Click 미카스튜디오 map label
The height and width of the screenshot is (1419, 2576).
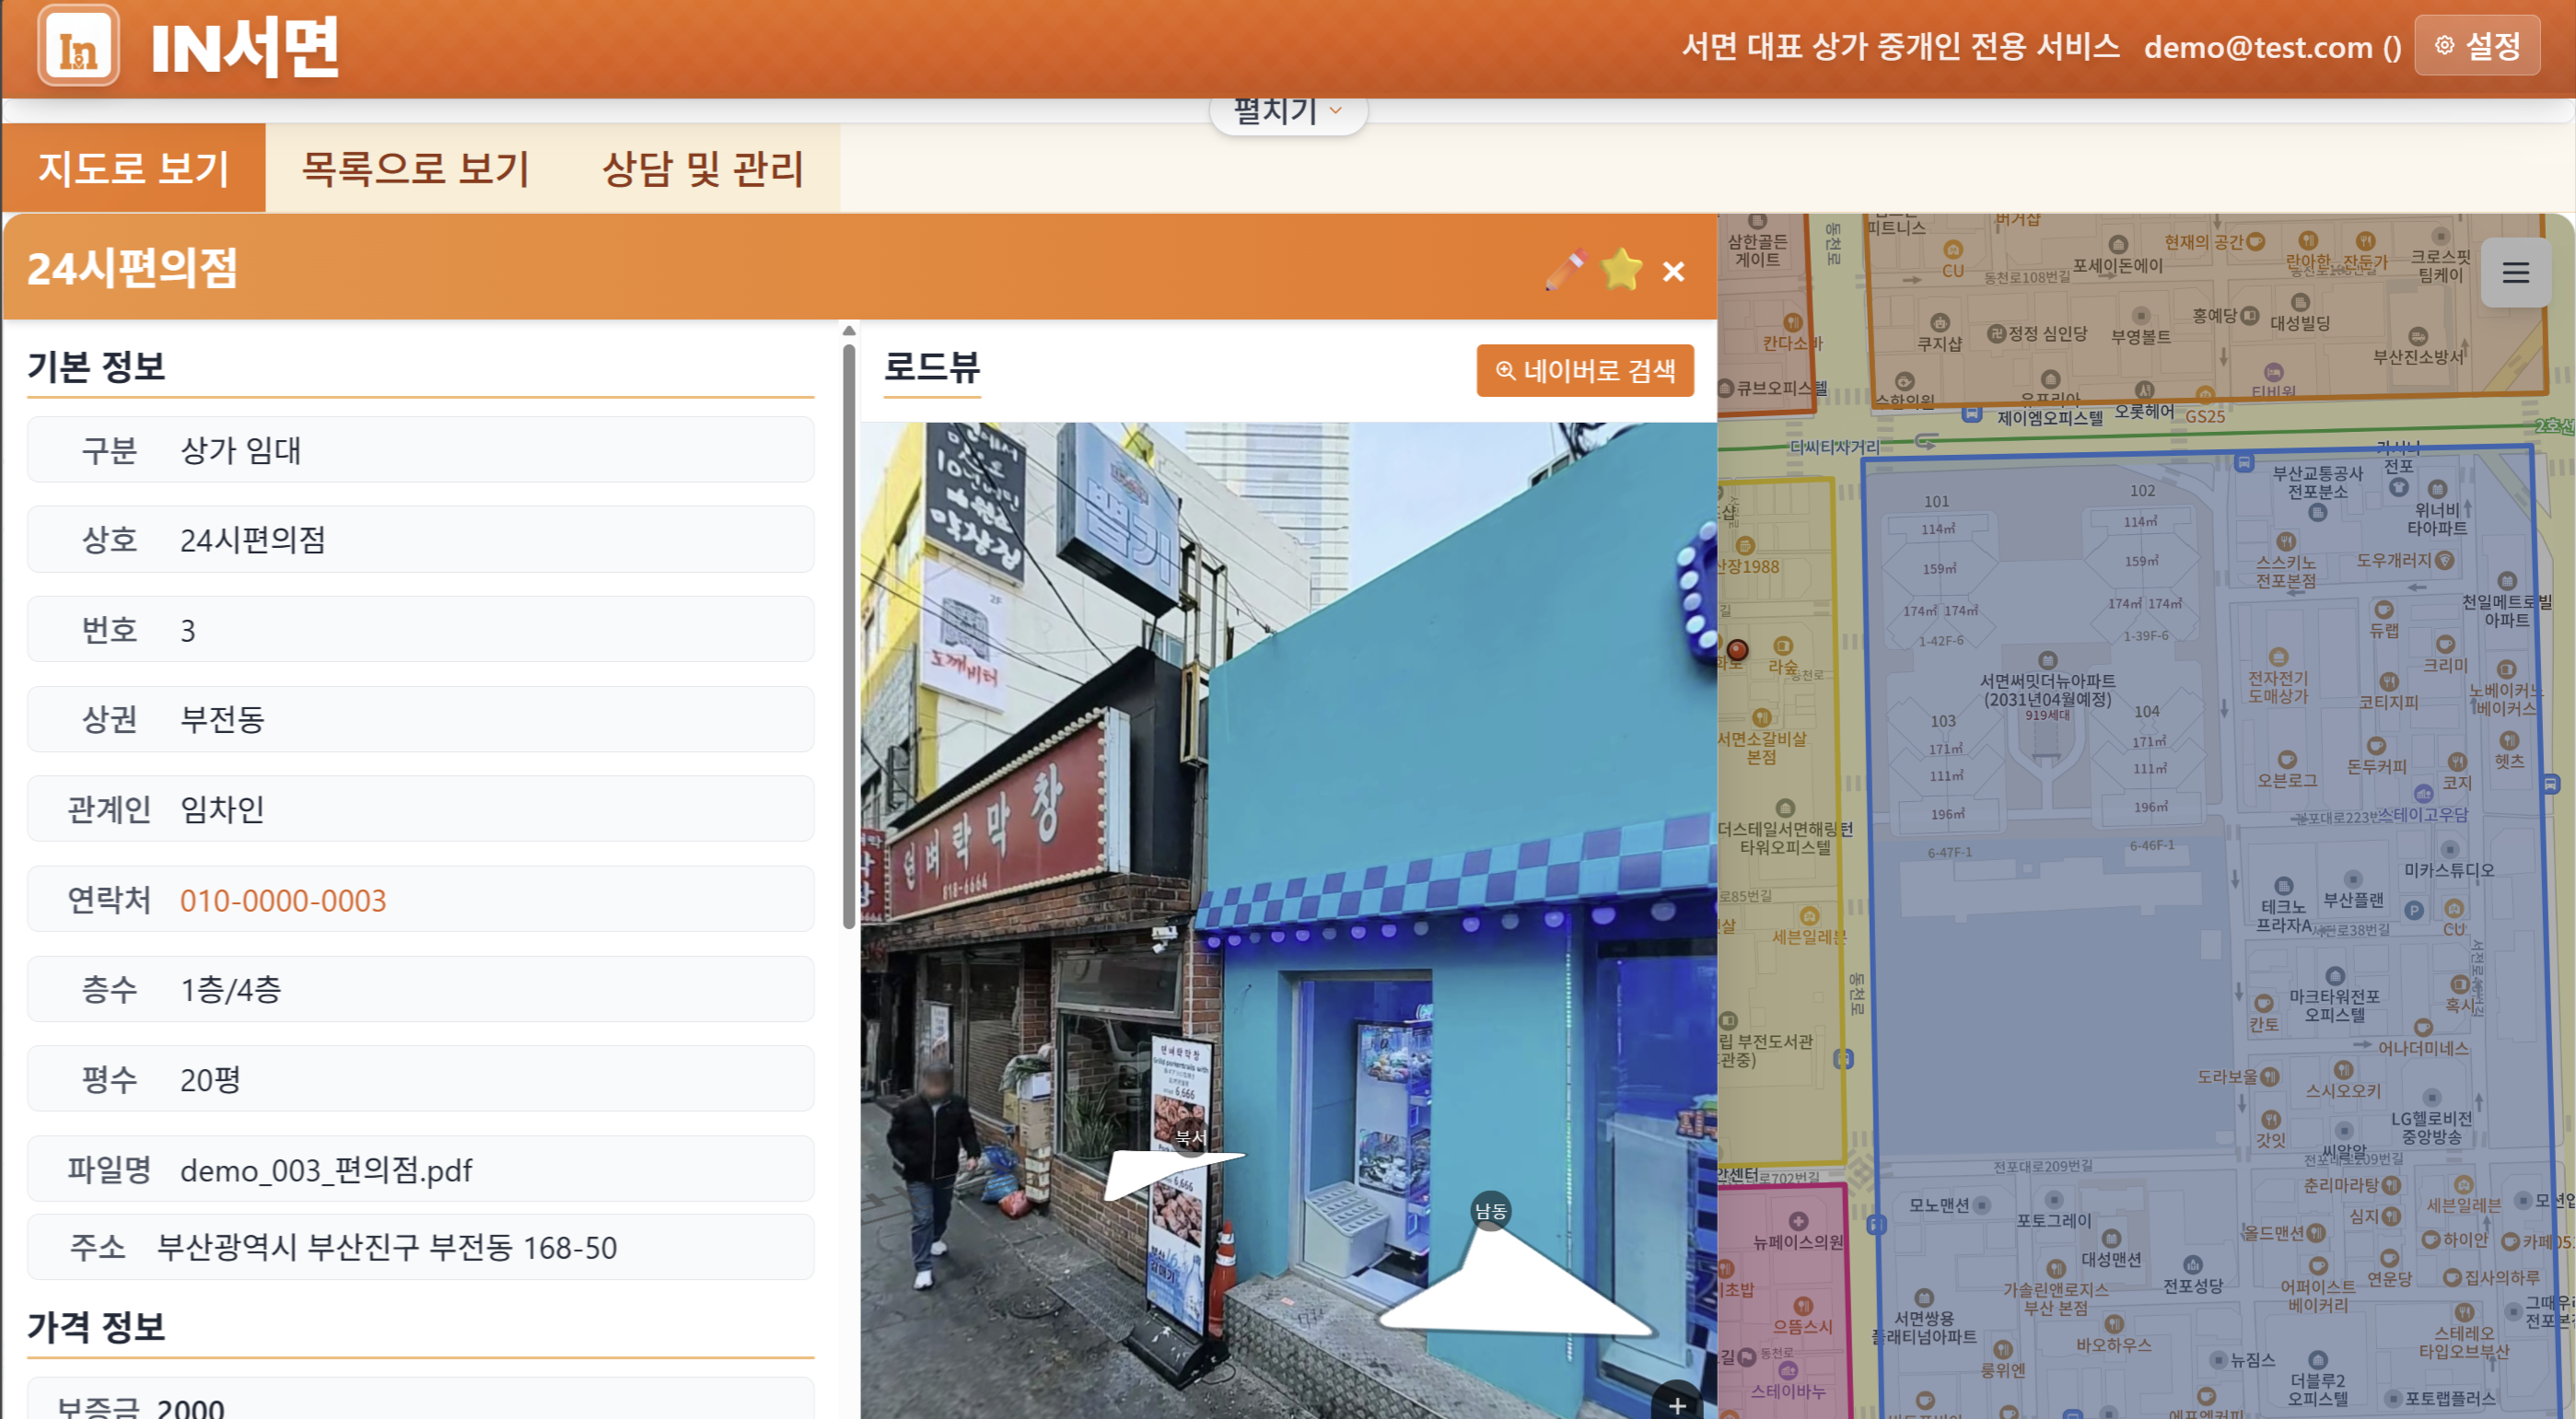pos(2449,870)
